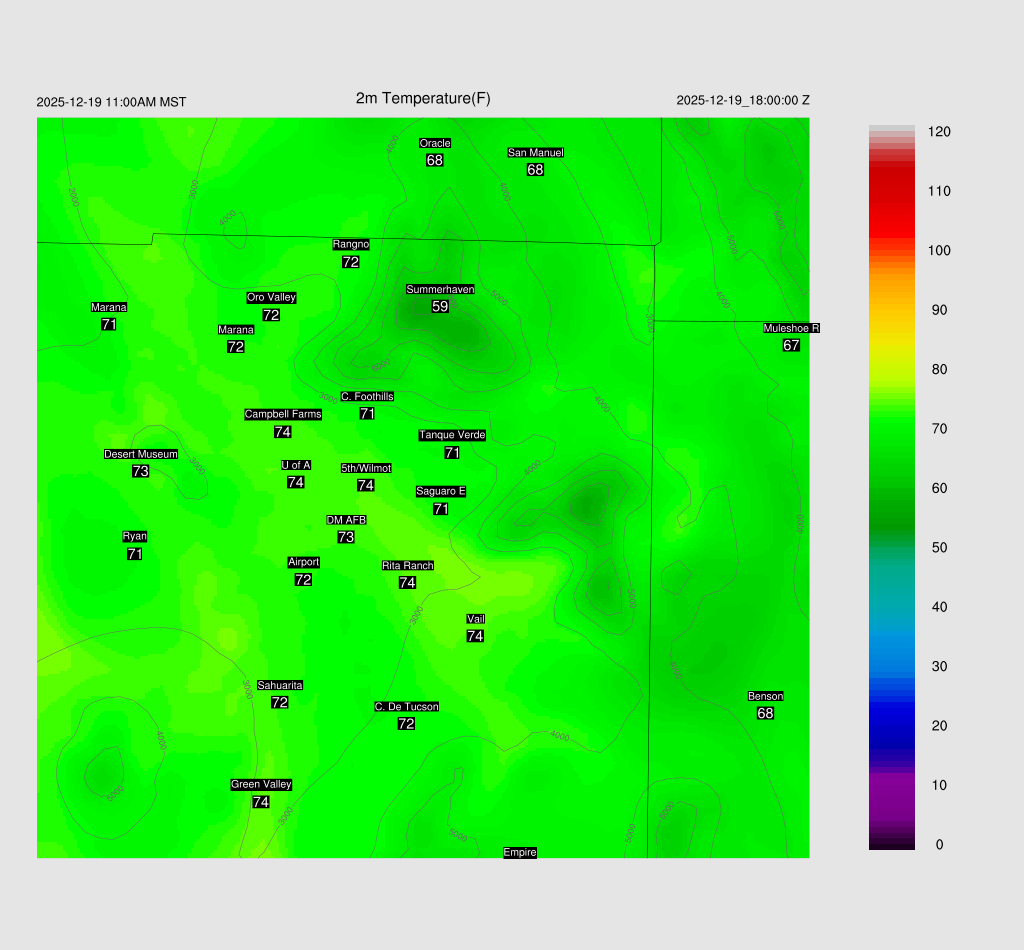
Task: Click Summerhaven's 59 degree temperature reading
Action: point(440,307)
